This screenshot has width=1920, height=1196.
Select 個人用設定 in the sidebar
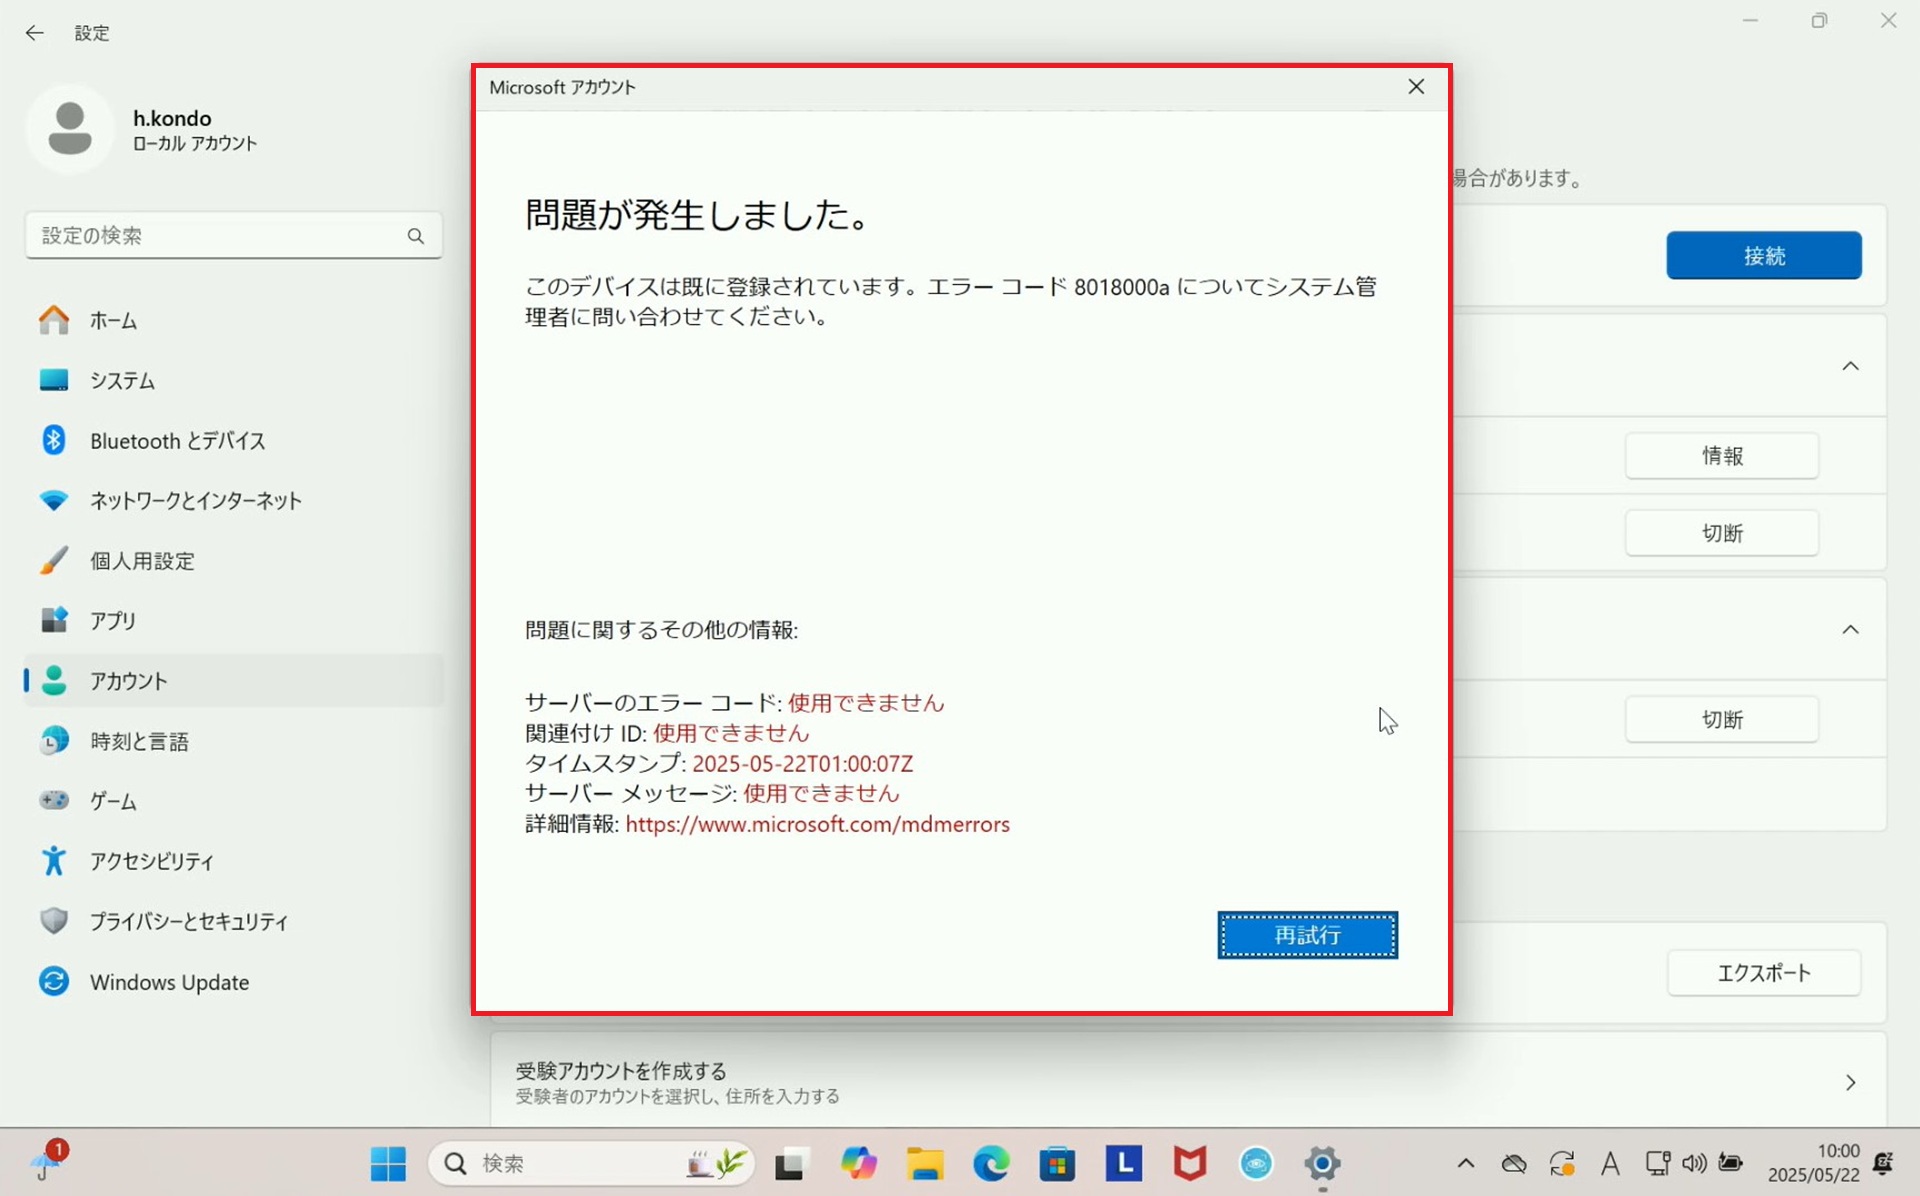233,560
